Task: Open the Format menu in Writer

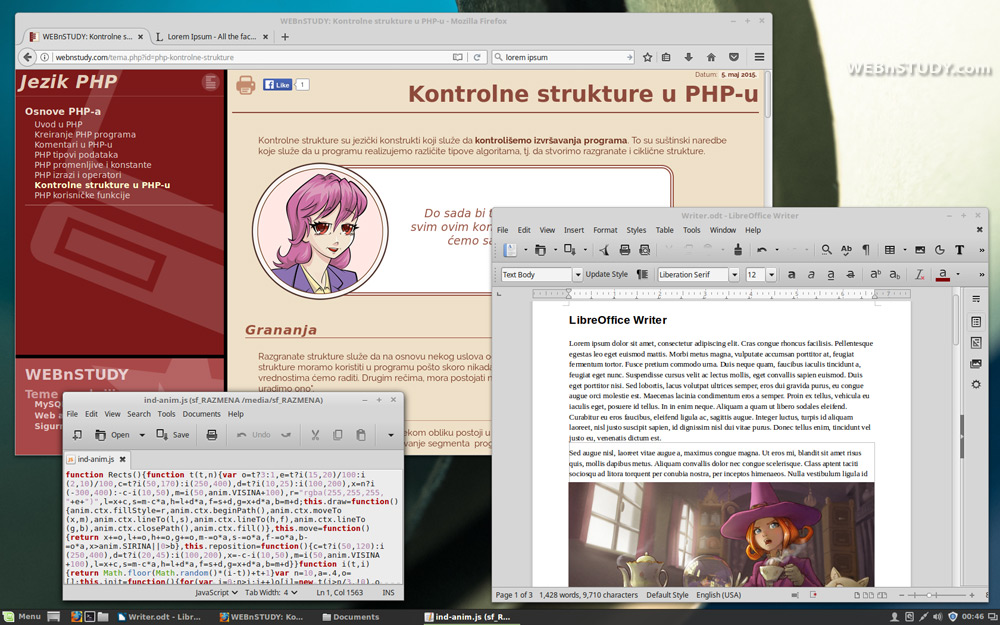Action: pos(605,230)
